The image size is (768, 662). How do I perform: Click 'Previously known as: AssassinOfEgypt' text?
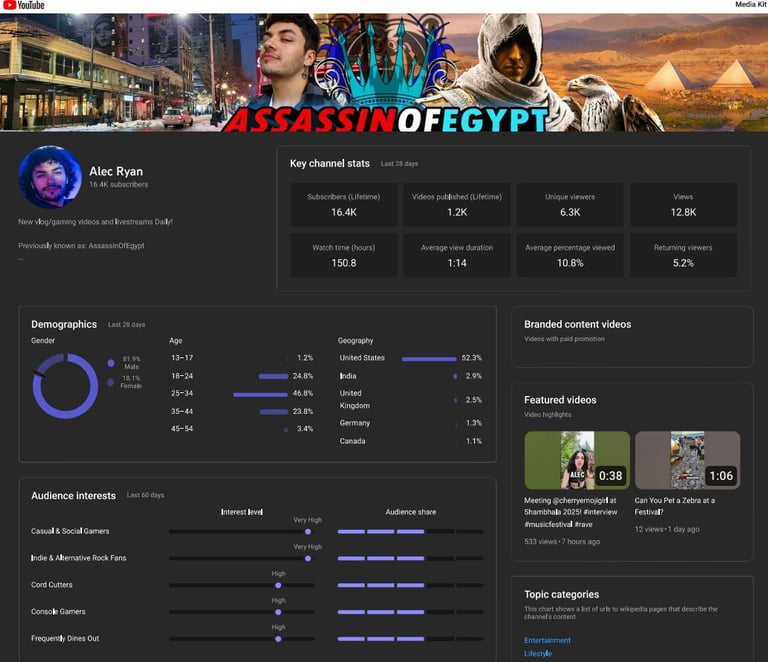tap(81, 246)
